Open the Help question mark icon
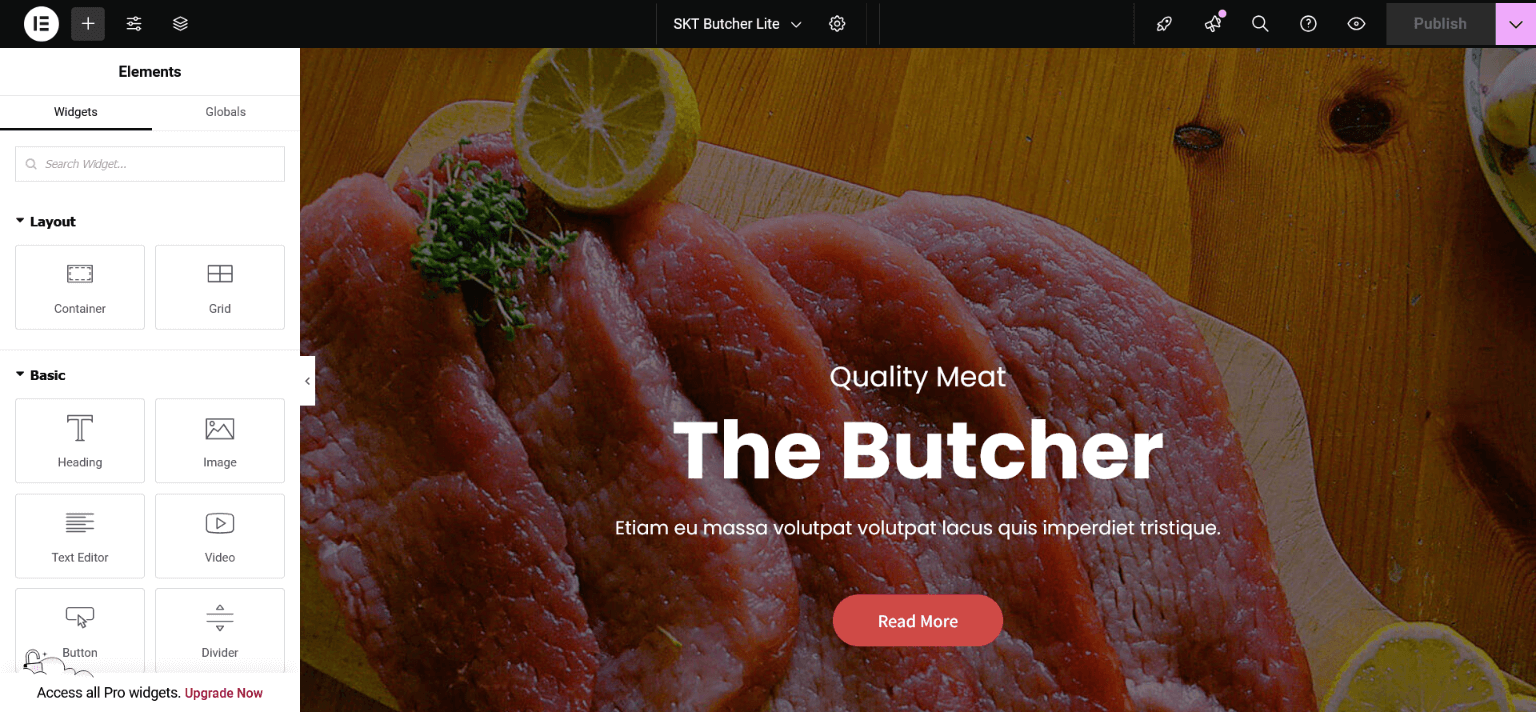This screenshot has height=712, width=1536. pos(1308,24)
